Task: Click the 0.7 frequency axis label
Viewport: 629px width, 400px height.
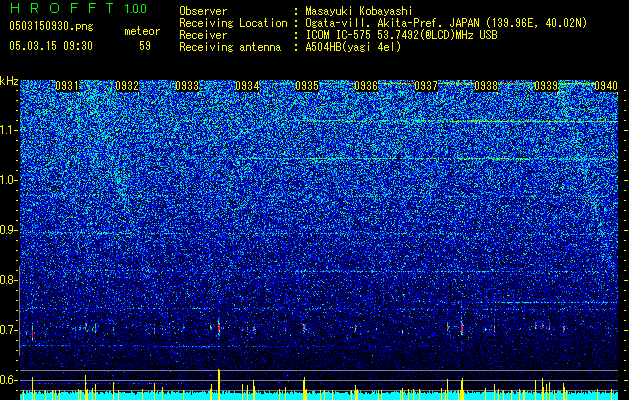Action: click(x=9, y=330)
